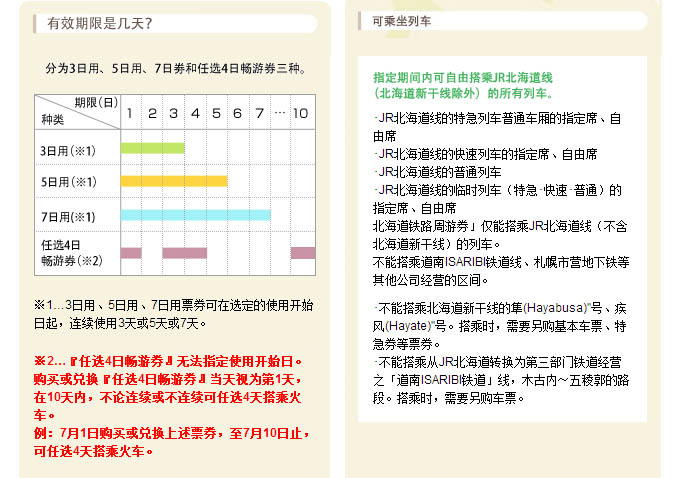Click the pink bar under column 10

coord(302,253)
